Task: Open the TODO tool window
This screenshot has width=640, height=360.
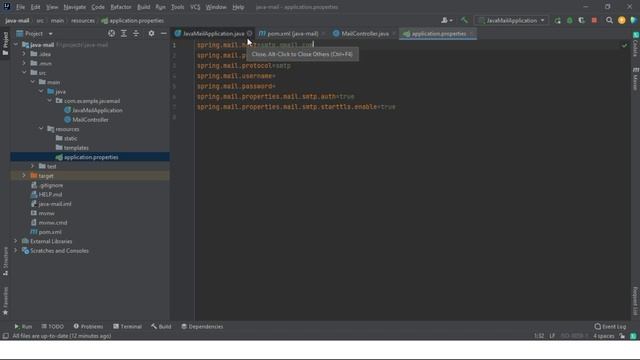Action: point(53,327)
